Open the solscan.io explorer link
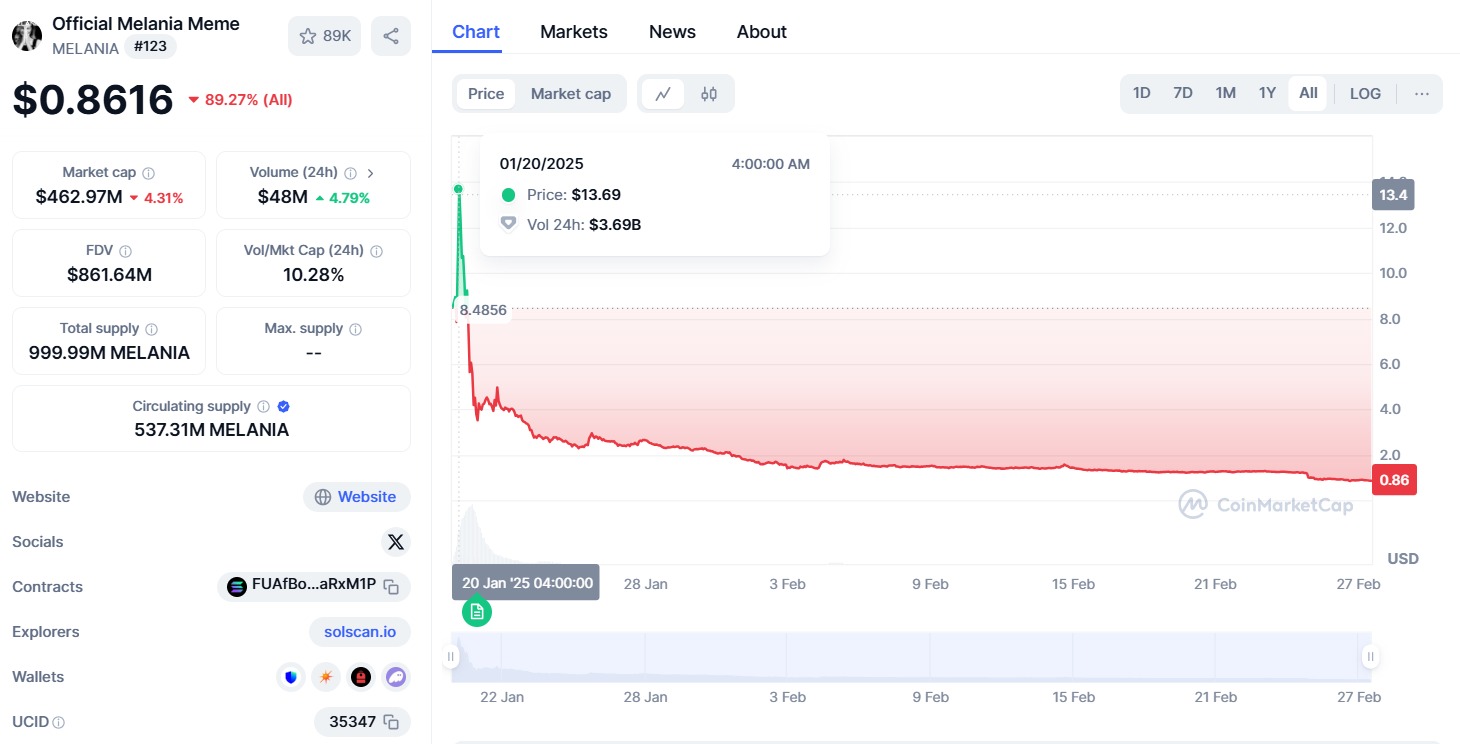This screenshot has height=744, width=1460. pyautogui.click(x=360, y=632)
